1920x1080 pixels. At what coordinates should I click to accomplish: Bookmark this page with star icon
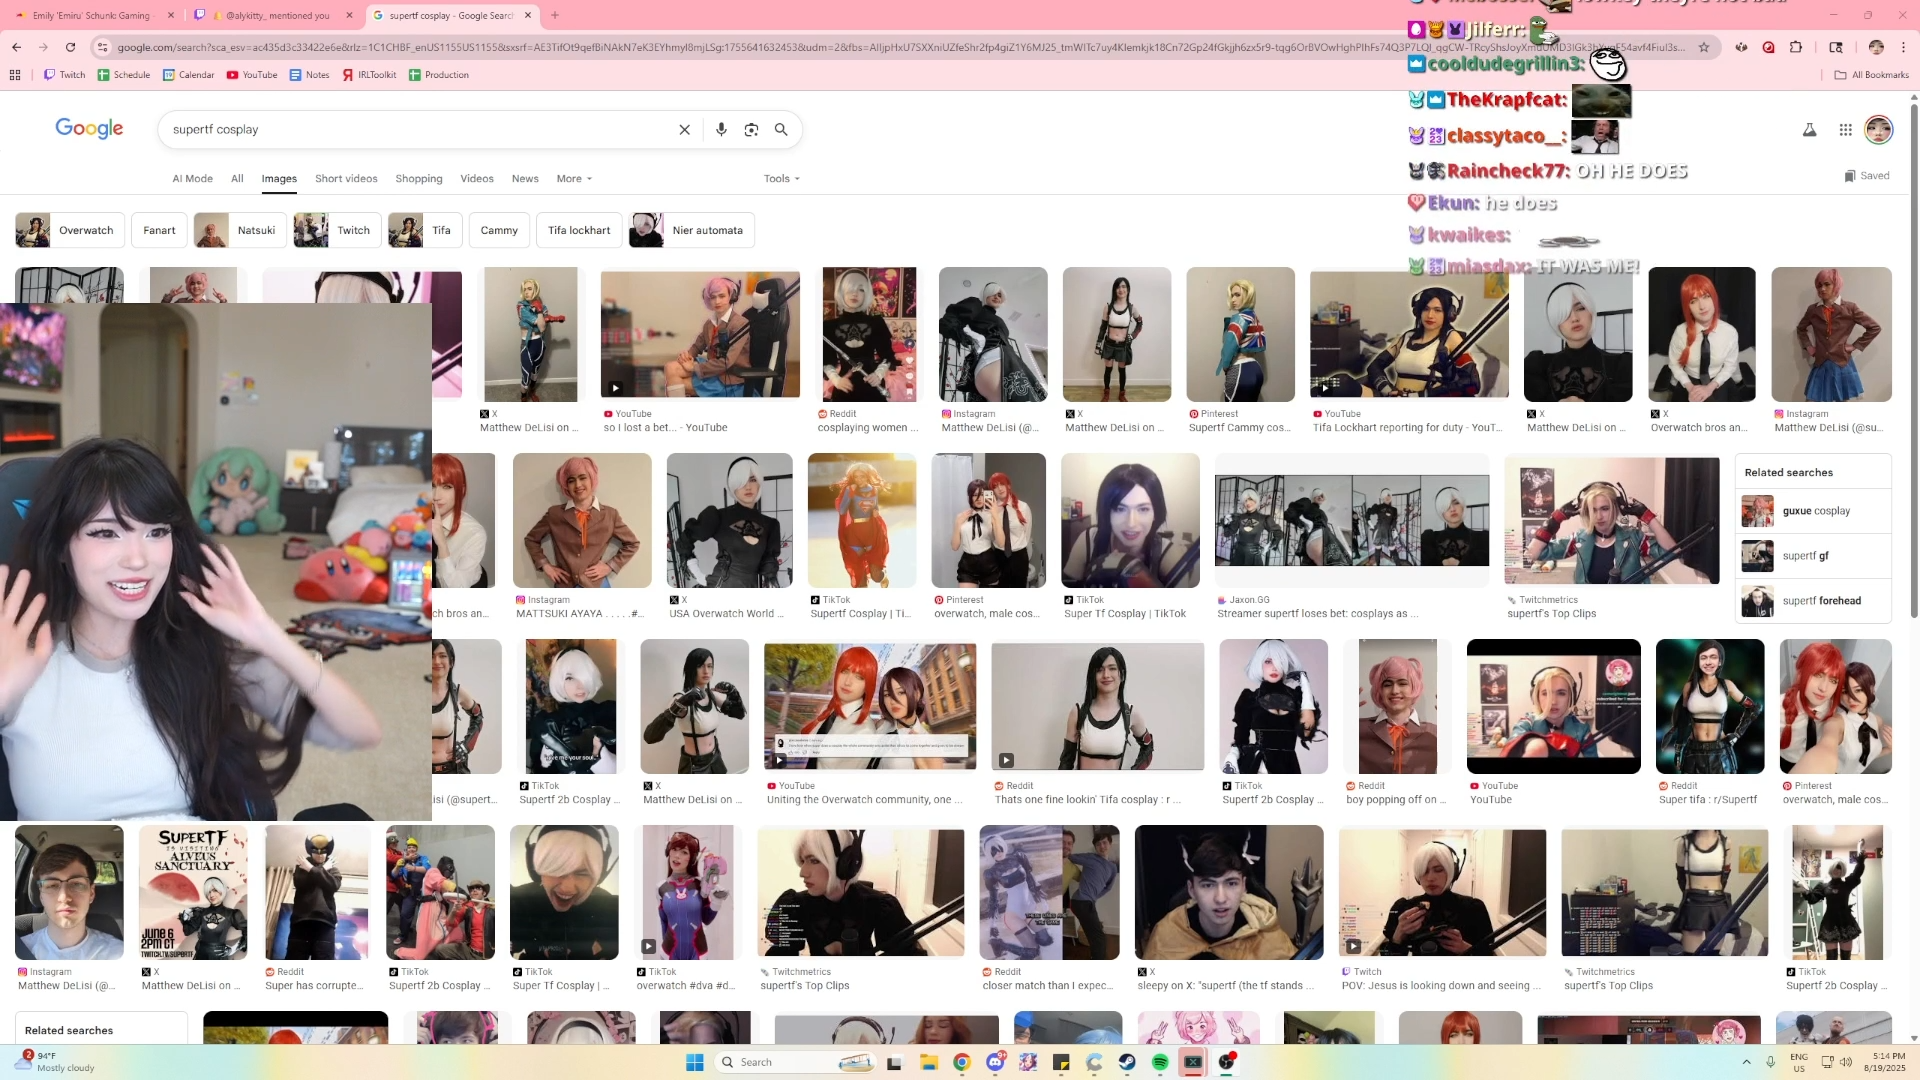tap(1704, 47)
